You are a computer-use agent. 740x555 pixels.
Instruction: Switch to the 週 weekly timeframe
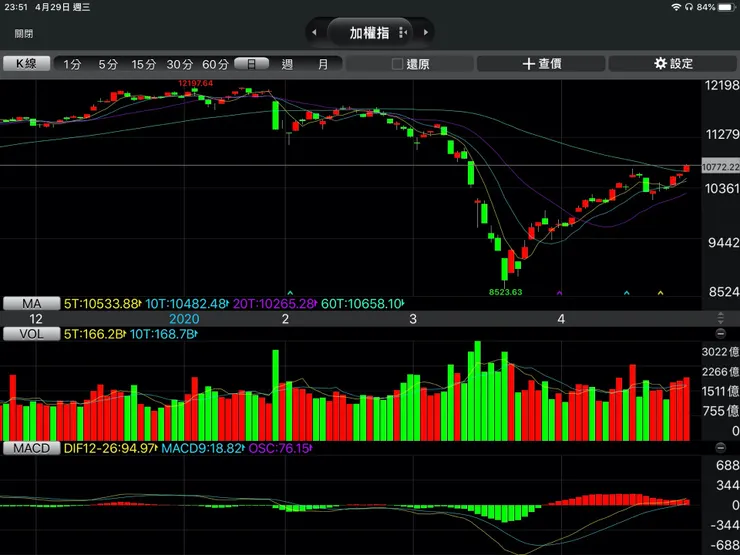tap(287, 64)
